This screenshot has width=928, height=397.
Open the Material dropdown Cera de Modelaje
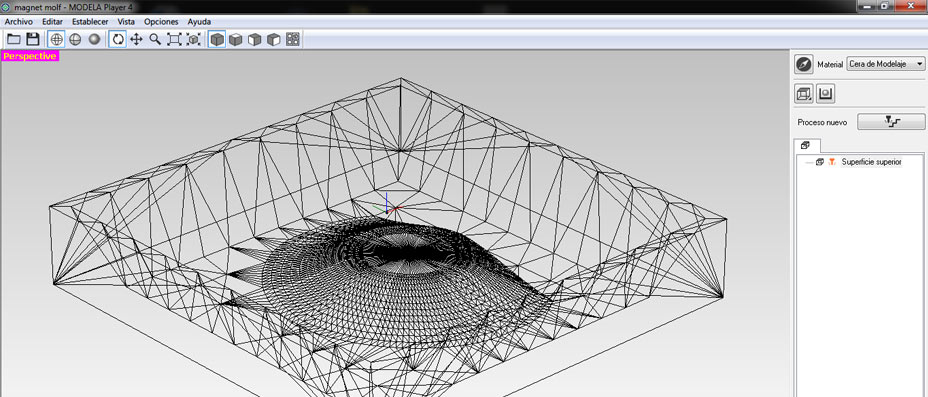(886, 63)
